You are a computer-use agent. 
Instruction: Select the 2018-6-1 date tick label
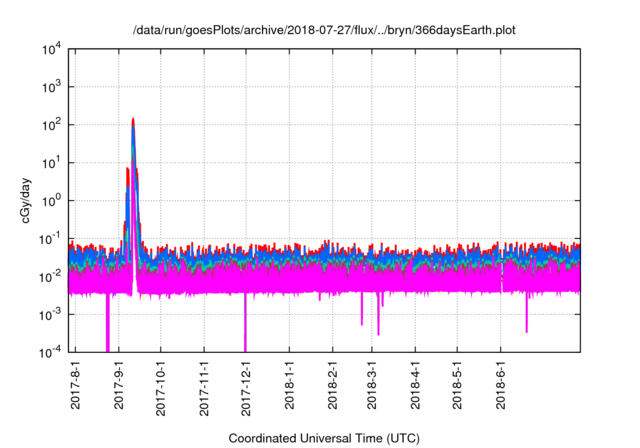500,385
